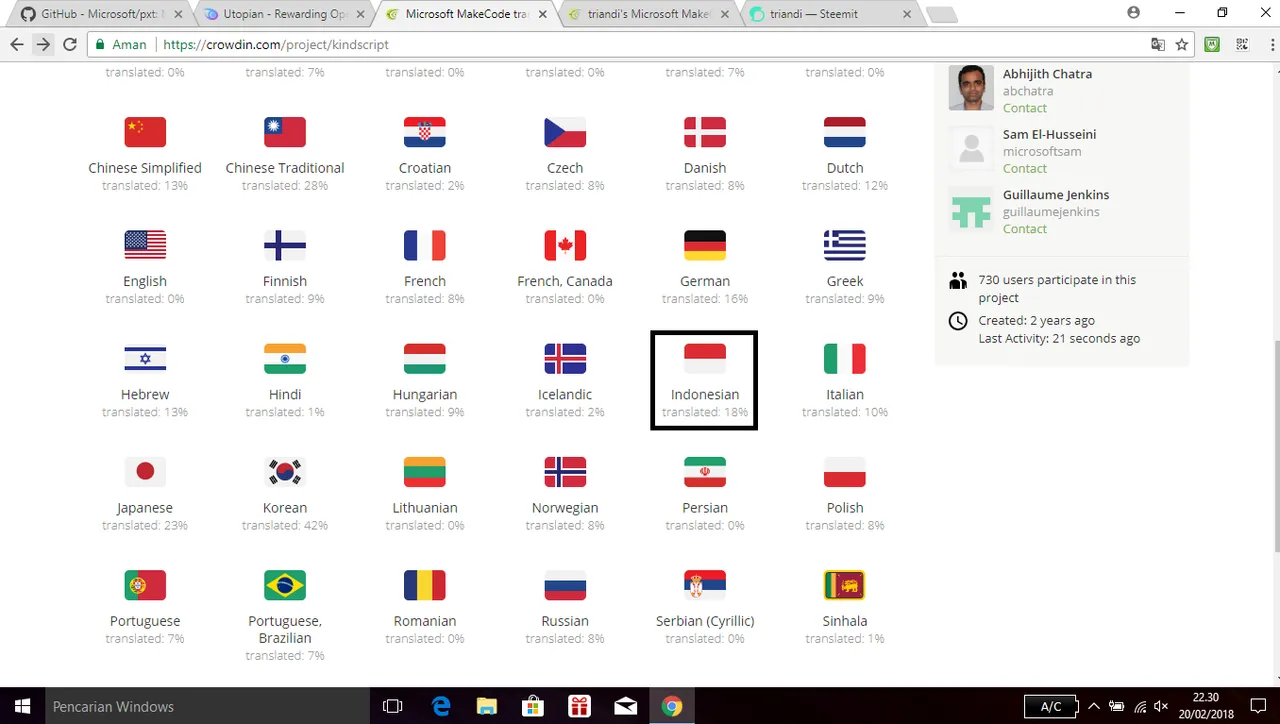The width and height of the screenshot is (1280, 724).
Task: Choose the Japanese flag icon
Action: [145, 472]
